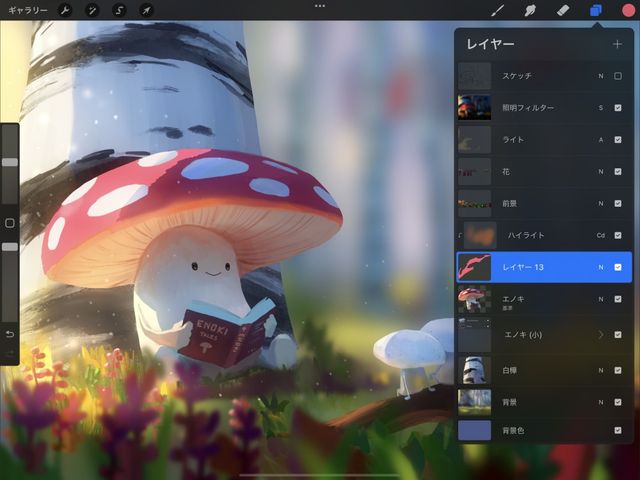Hide the ライト layer
The height and width of the screenshot is (480, 640).
pos(618,140)
